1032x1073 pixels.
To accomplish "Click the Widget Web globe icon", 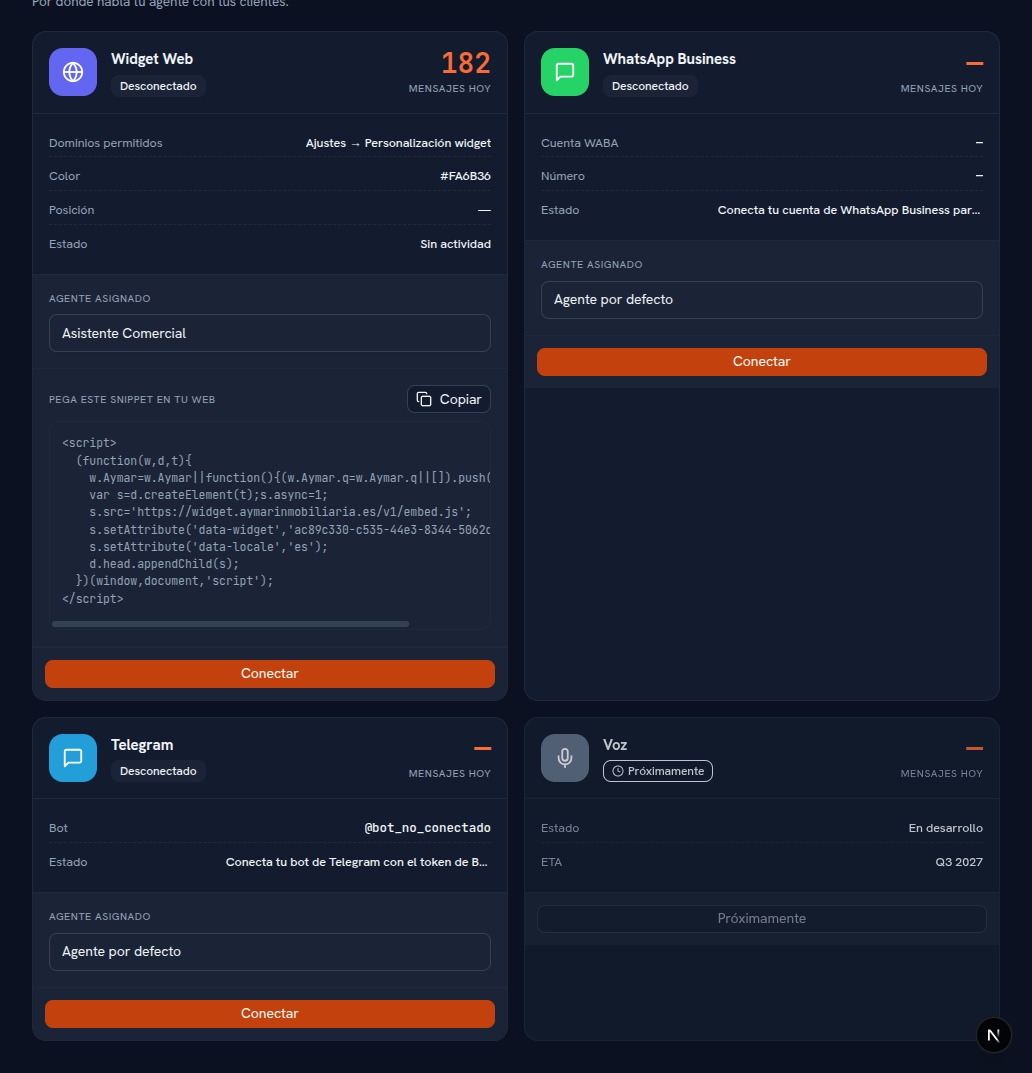I will 73,72.
